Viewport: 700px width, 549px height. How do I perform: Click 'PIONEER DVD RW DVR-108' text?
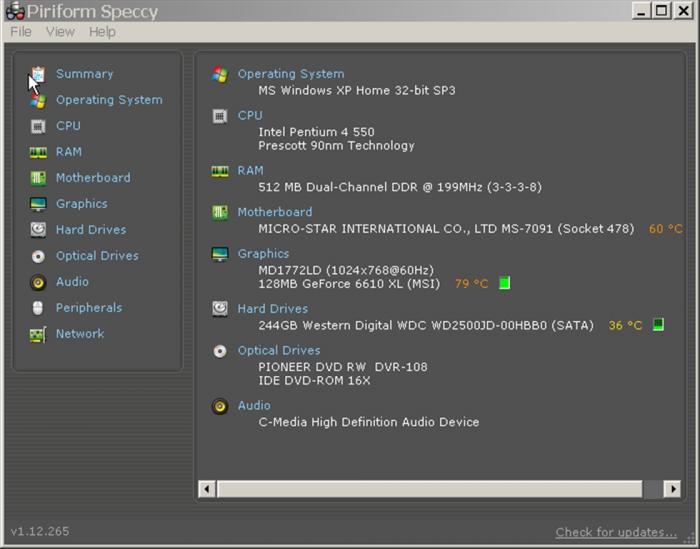point(343,367)
